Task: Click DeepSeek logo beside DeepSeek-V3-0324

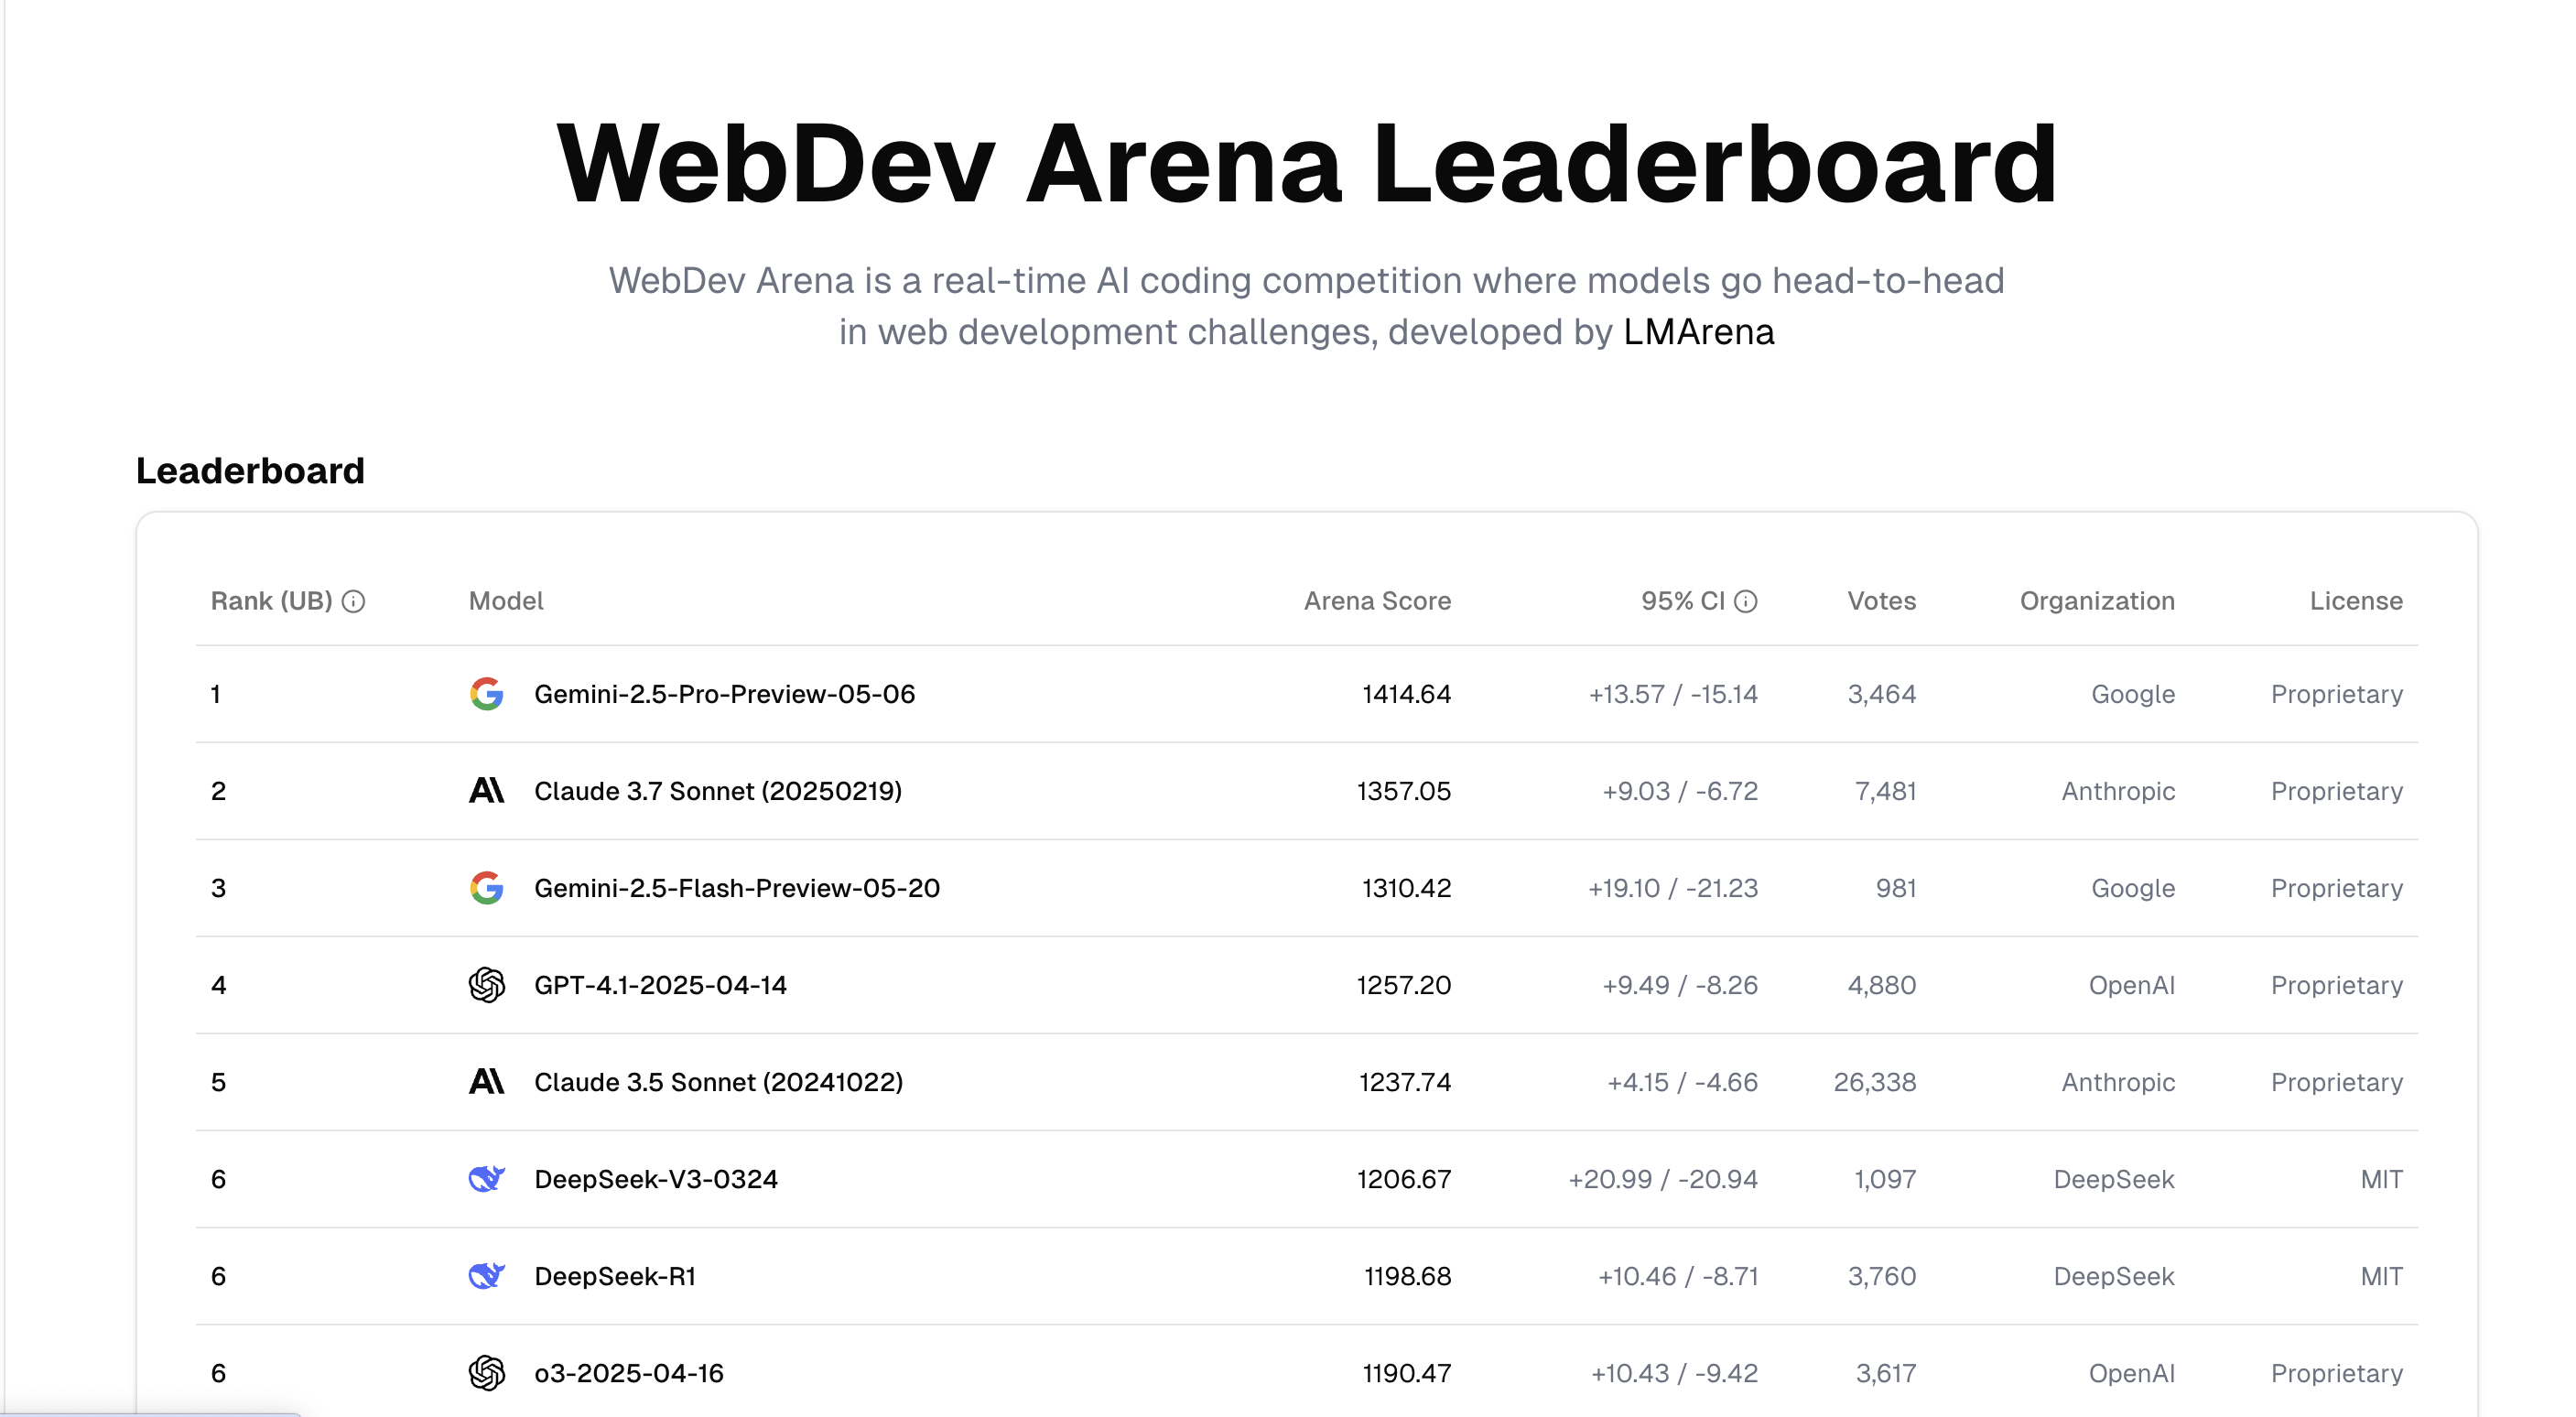Action: point(487,1179)
